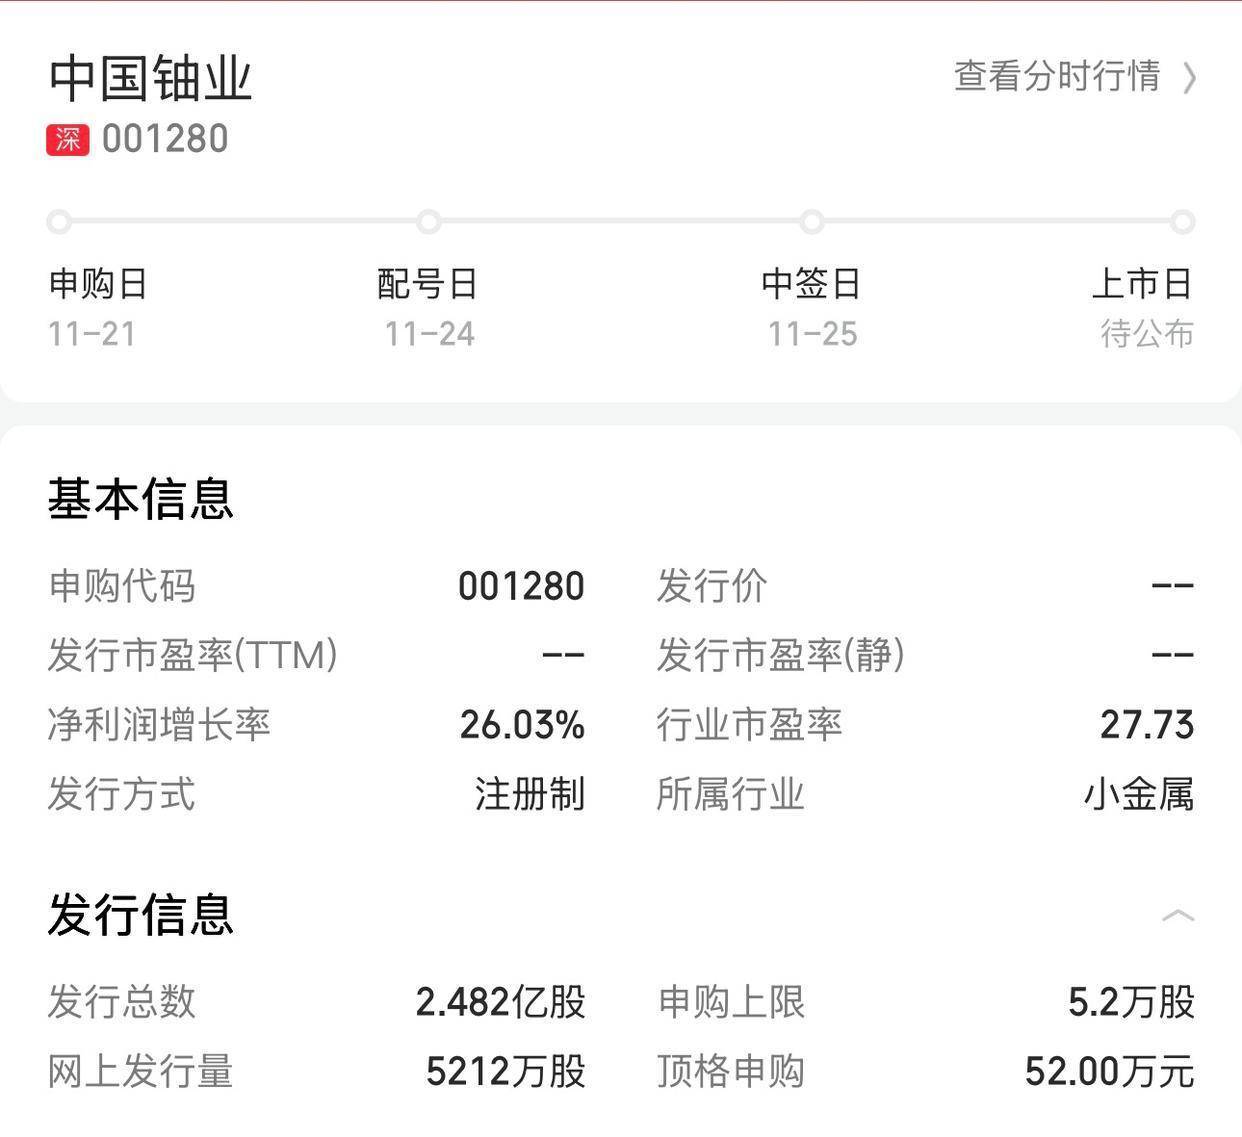1242x1137 pixels.
Task: Click the 行业市盈率 value 27.73
Action: click(x=1147, y=725)
